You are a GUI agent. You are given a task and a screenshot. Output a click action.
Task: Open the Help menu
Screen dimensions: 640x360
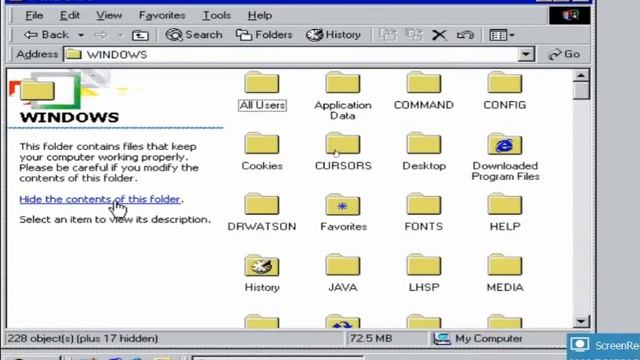click(x=260, y=16)
